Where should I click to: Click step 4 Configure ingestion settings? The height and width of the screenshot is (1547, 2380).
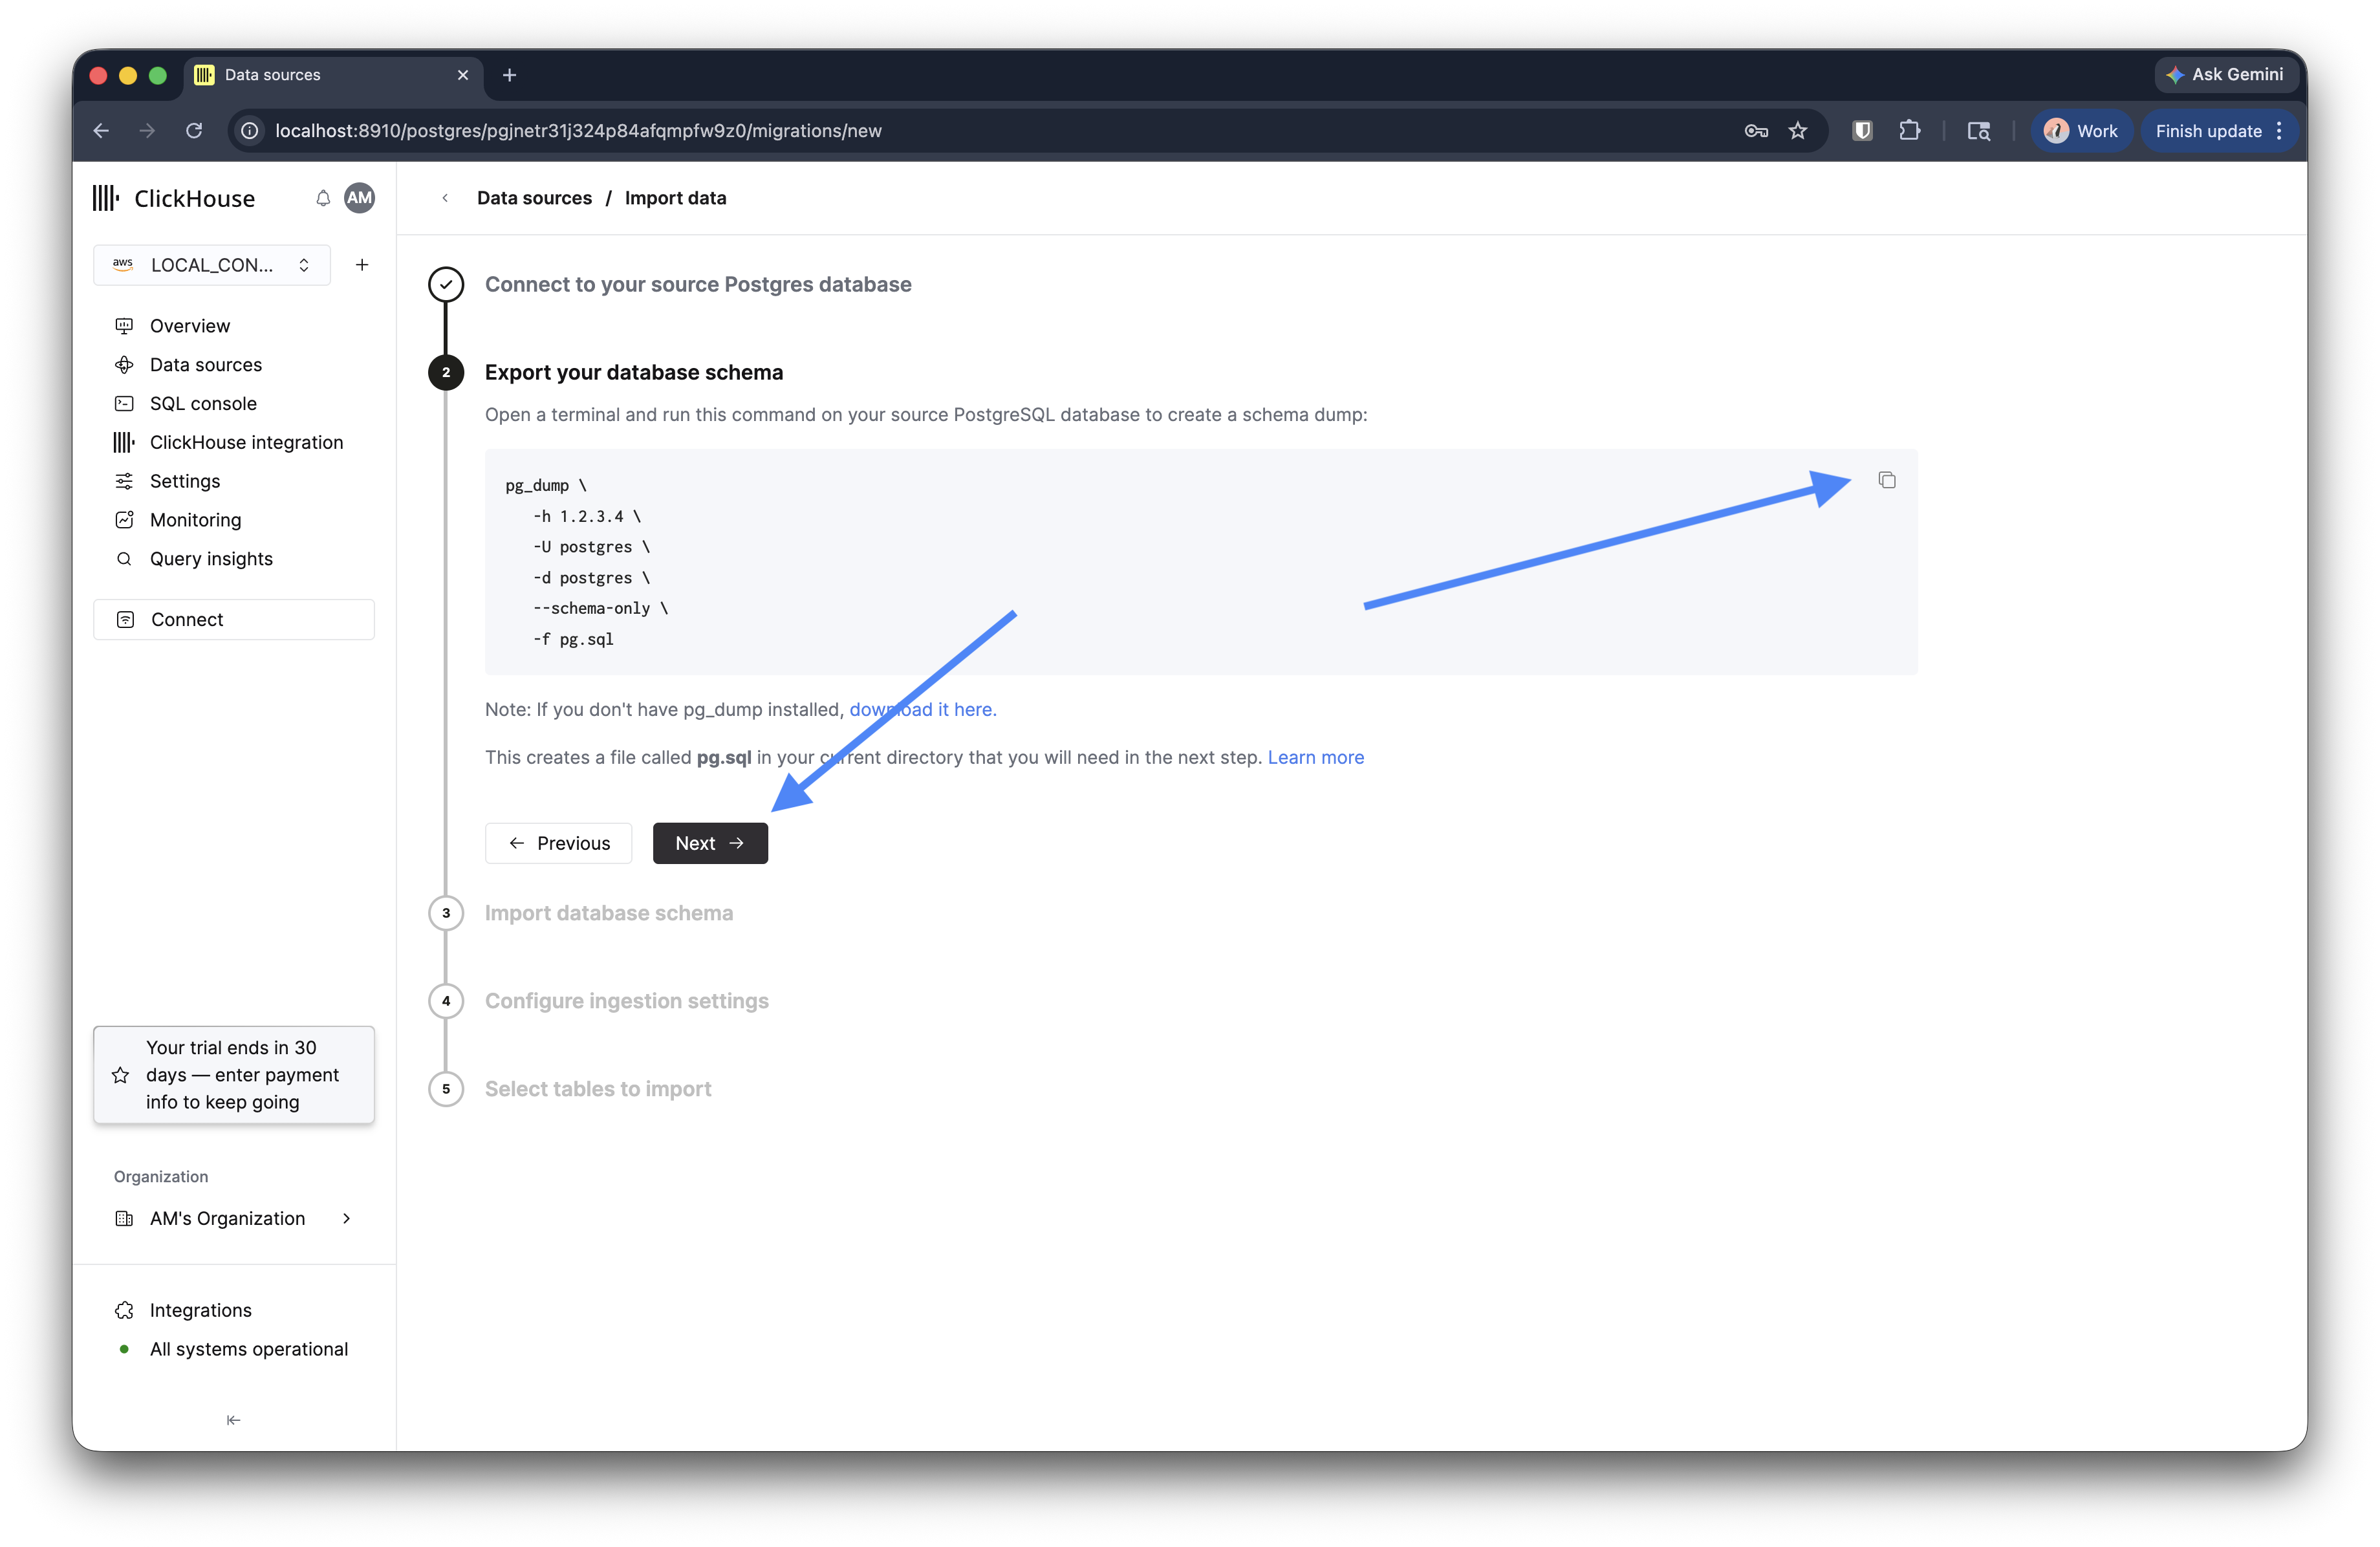pos(627,1001)
